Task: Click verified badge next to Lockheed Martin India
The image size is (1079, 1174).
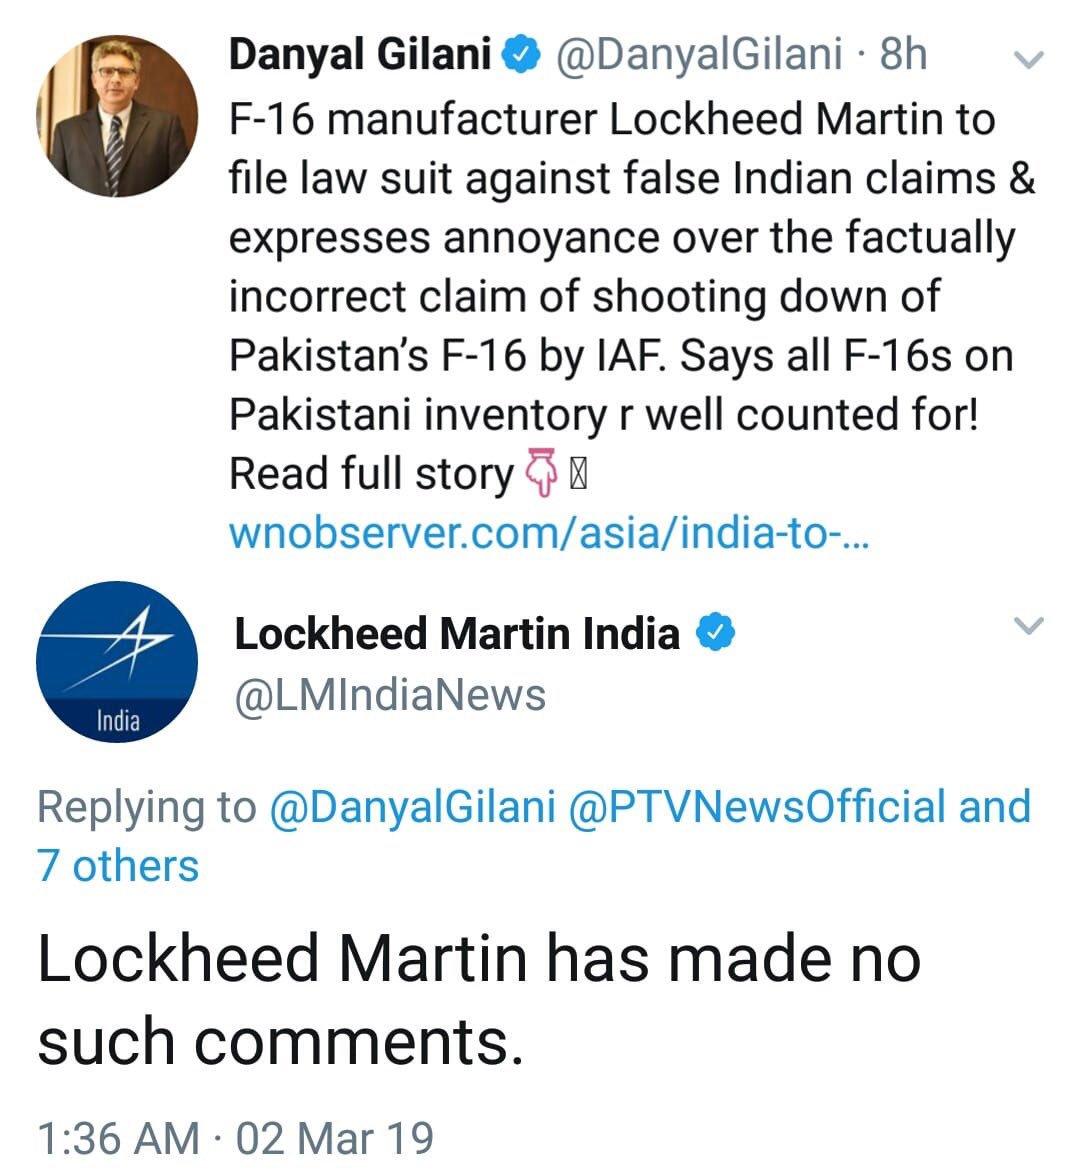Action: tap(716, 633)
